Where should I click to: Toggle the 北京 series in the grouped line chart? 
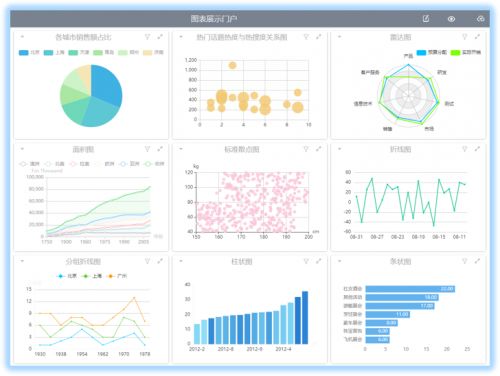[67, 276]
